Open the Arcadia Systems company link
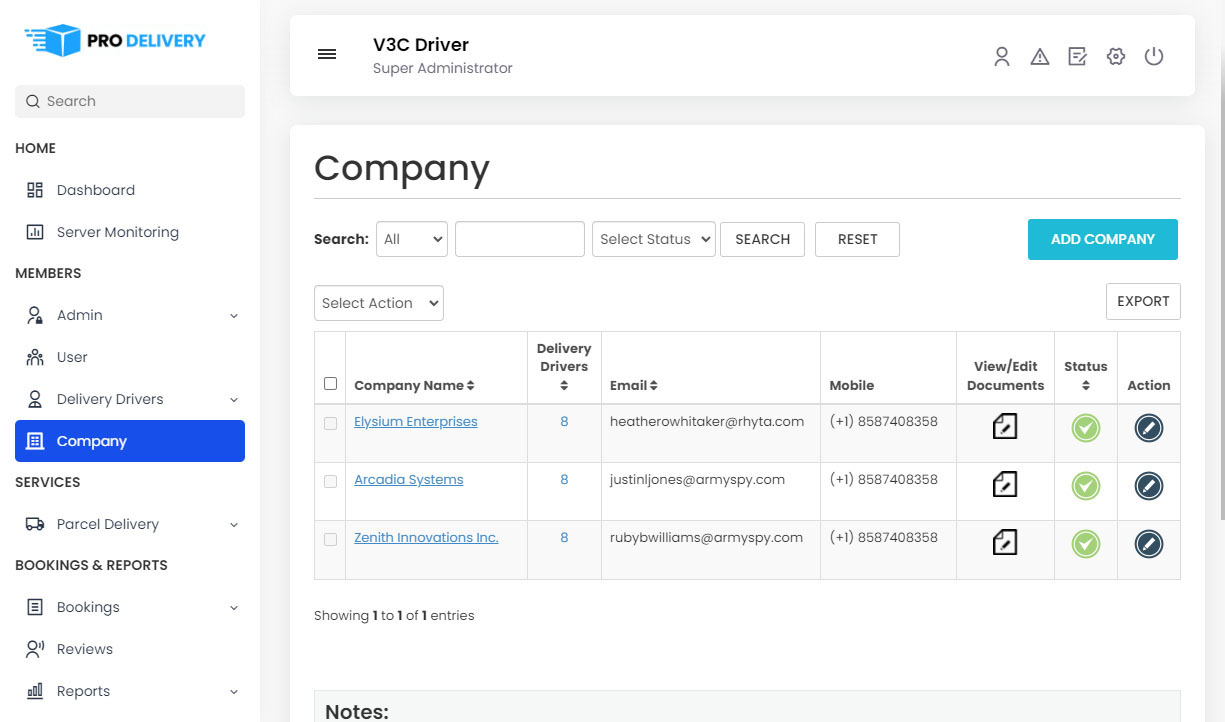 [x=408, y=479]
